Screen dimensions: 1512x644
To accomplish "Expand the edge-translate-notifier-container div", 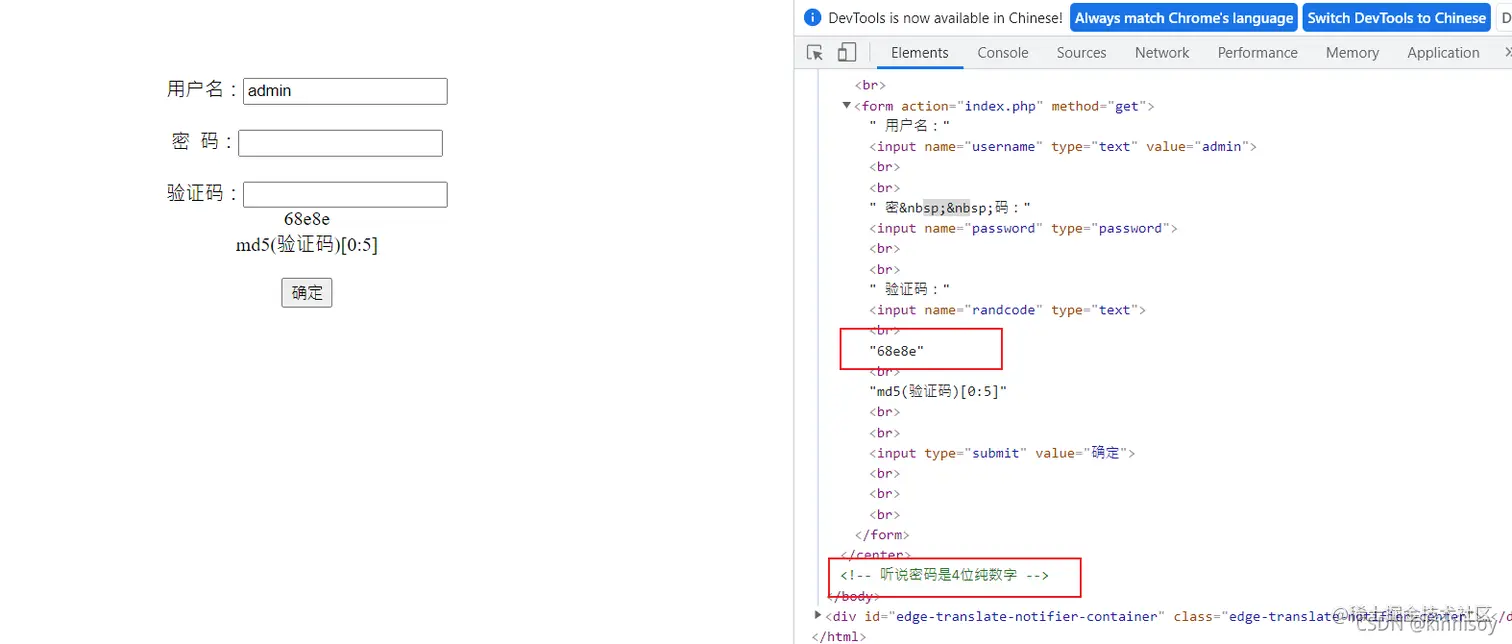I will click(x=818, y=616).
